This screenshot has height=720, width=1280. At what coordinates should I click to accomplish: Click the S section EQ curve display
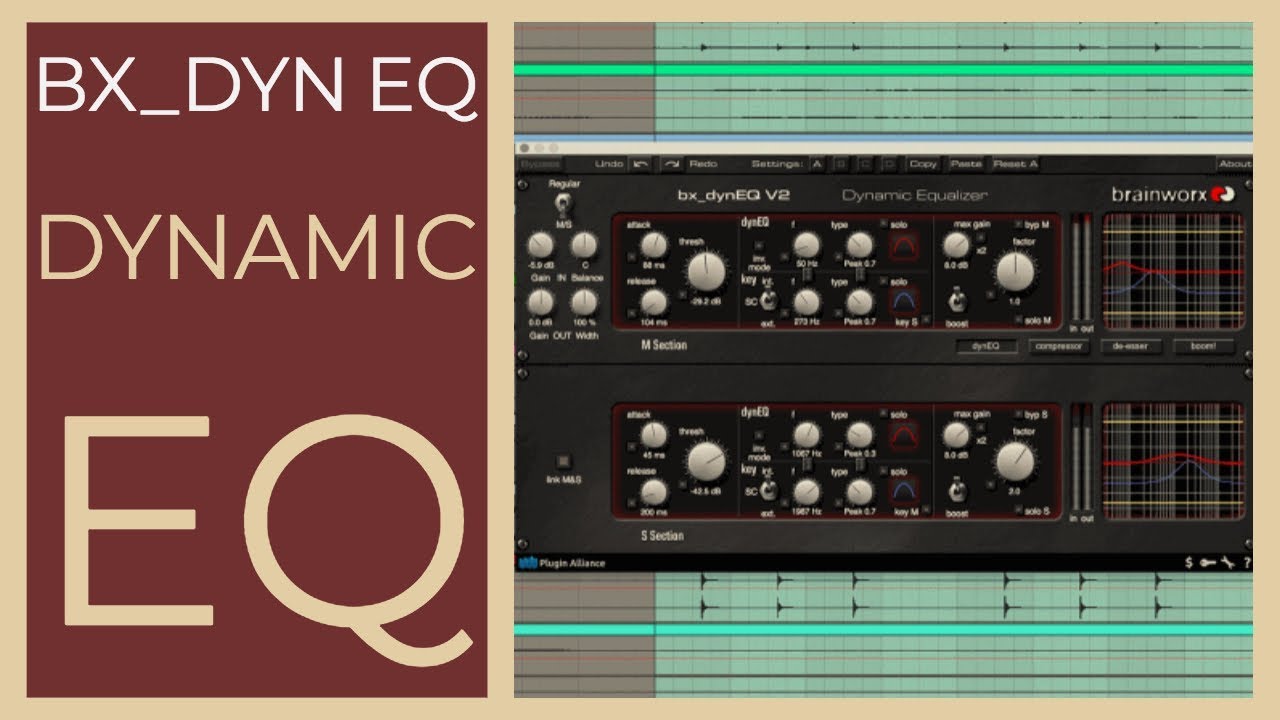1173,461
